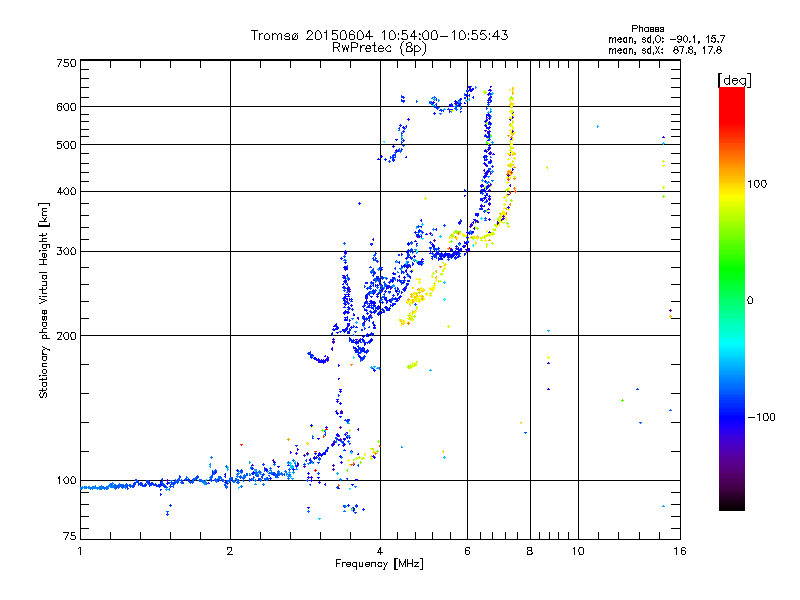Click the 'mean, sd,O: -90.1, 15.7' statistic
Screen dimensions: 800x600
[x=666, y=39]
